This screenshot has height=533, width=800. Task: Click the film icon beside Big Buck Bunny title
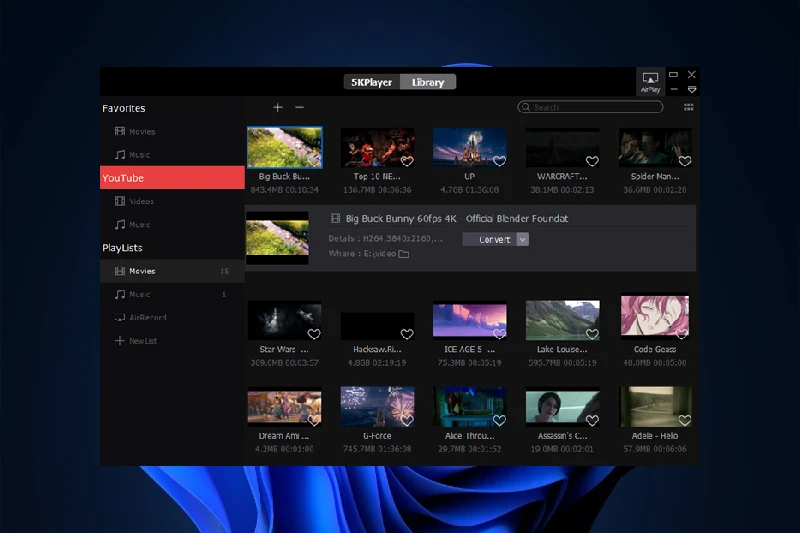click(335, 218)
